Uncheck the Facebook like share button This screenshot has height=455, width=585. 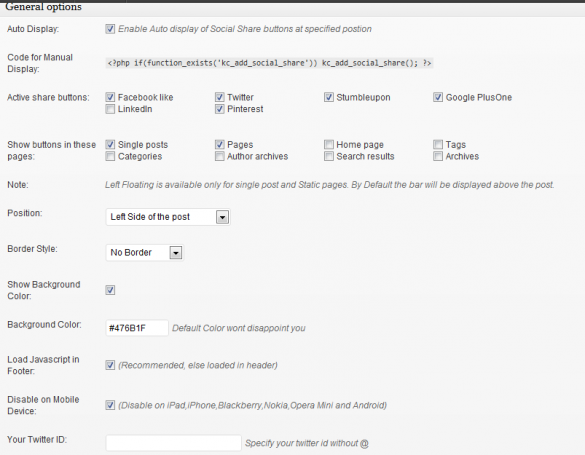pyautogui.click(x=110, y=97)
